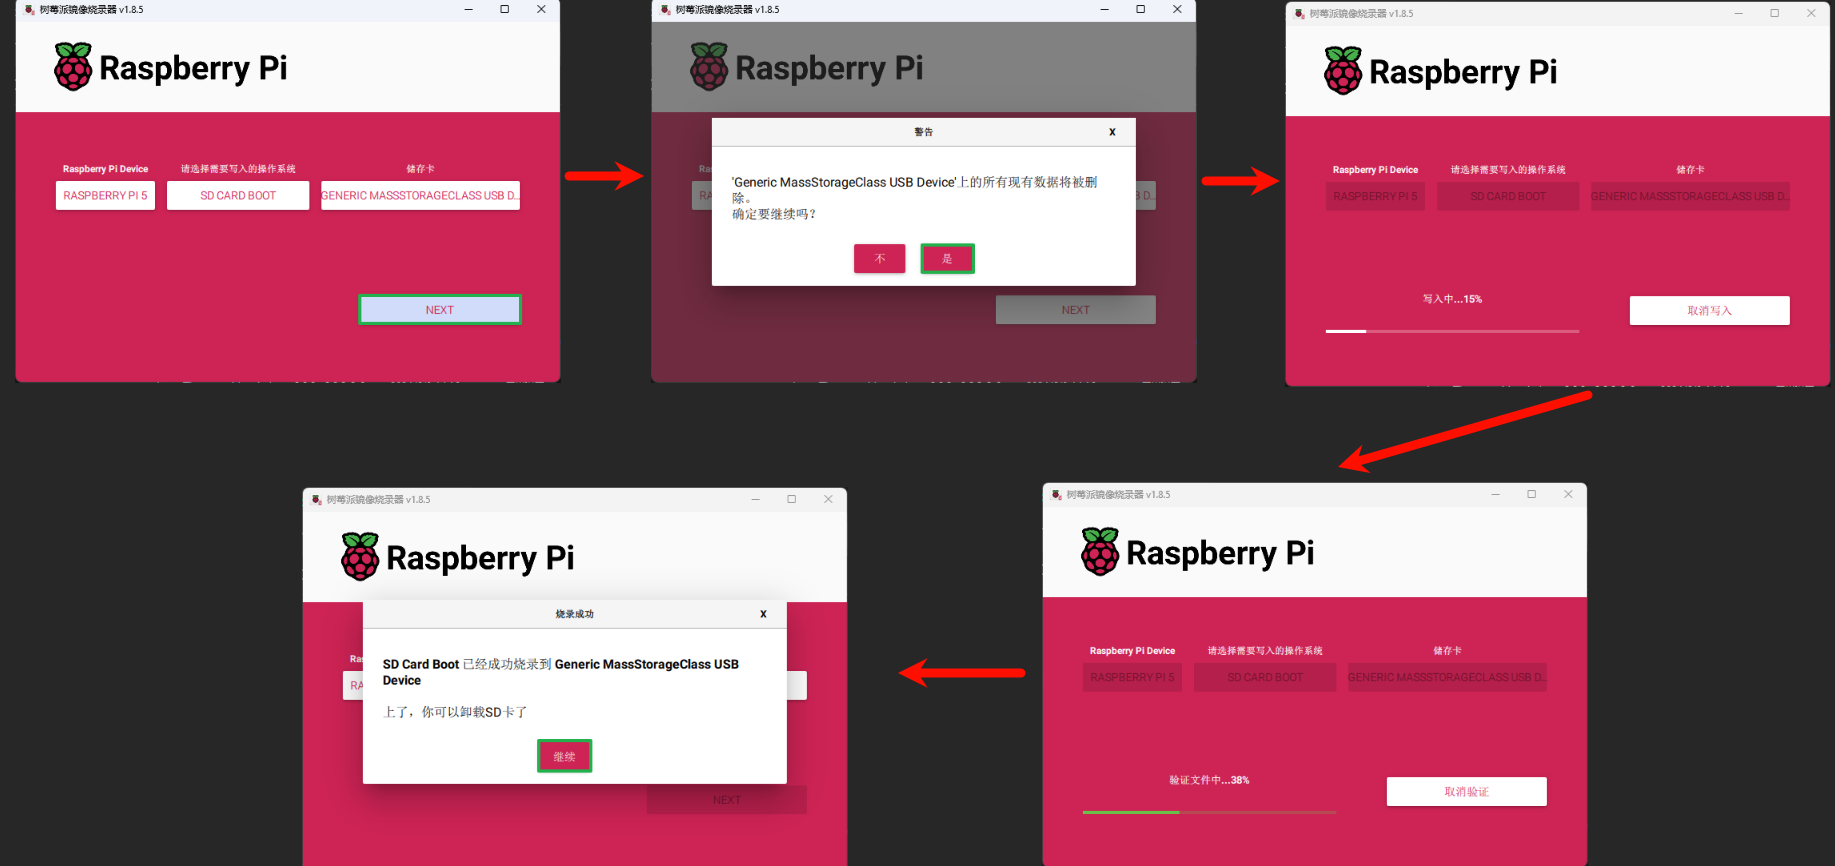Close the 烧录成功 dialog with its x

point(763,614)
